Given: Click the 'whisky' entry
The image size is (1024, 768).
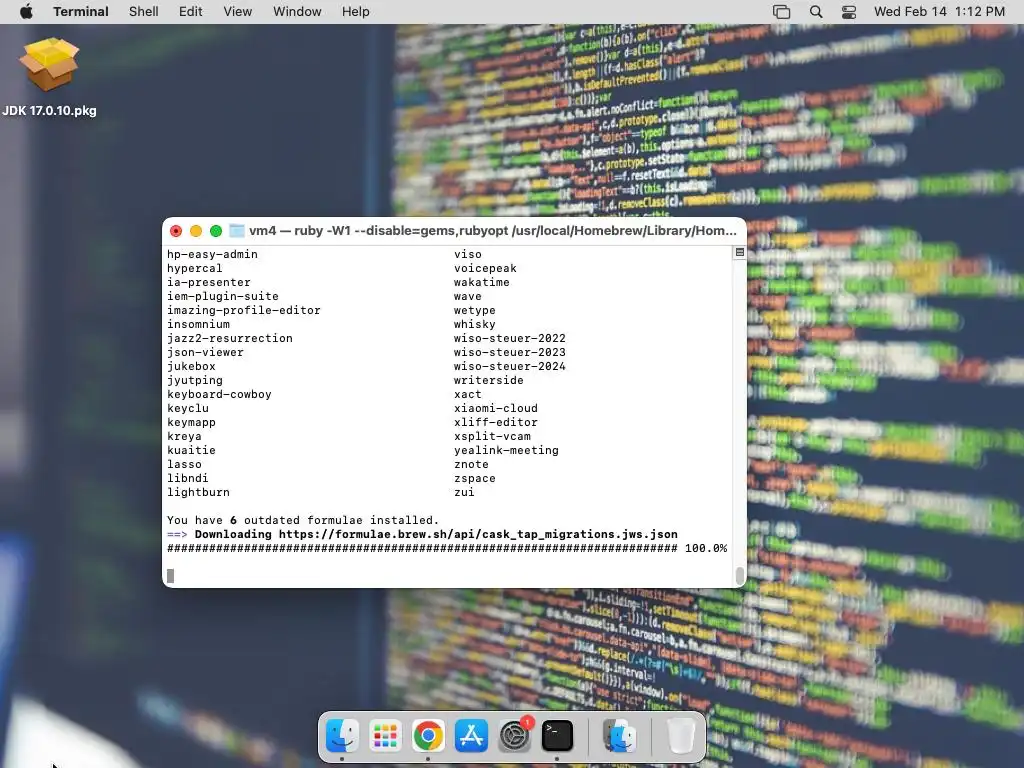Looking at the screenshot, I should point(475,325).
